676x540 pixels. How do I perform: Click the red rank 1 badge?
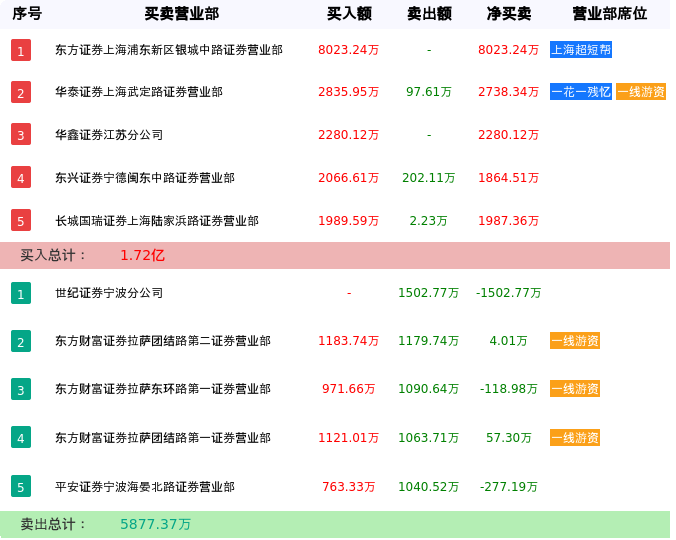click(21, 50)
